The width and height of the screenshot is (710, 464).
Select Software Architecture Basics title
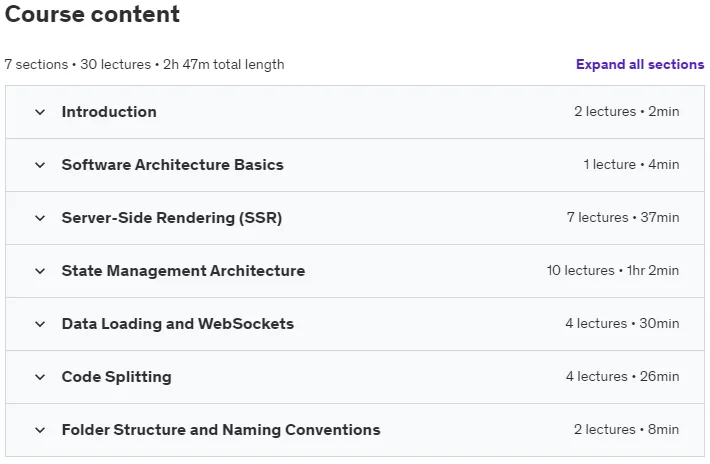[x=173, y=165]
